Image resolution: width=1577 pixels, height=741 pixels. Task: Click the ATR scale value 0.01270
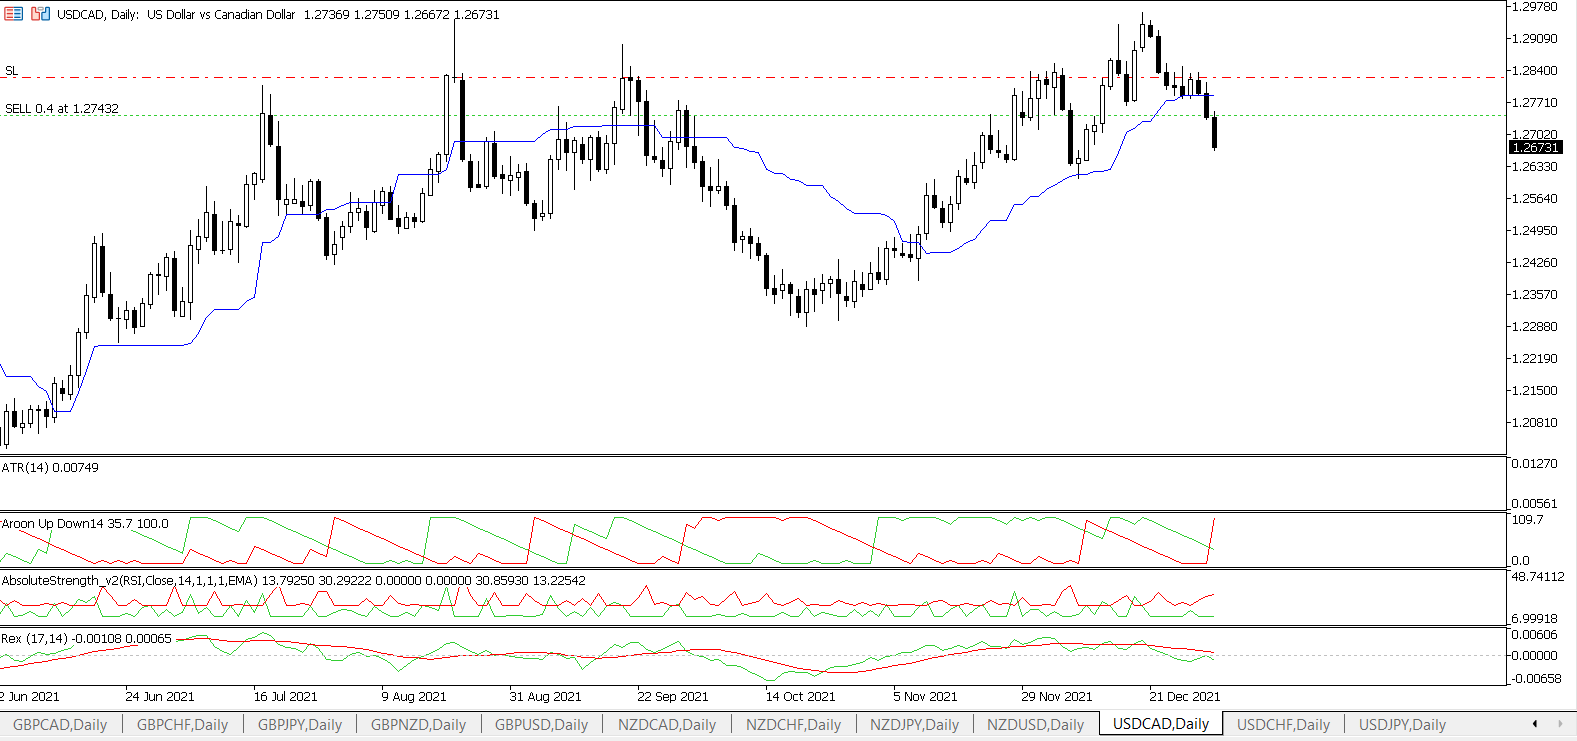(x=1534, y=464)
